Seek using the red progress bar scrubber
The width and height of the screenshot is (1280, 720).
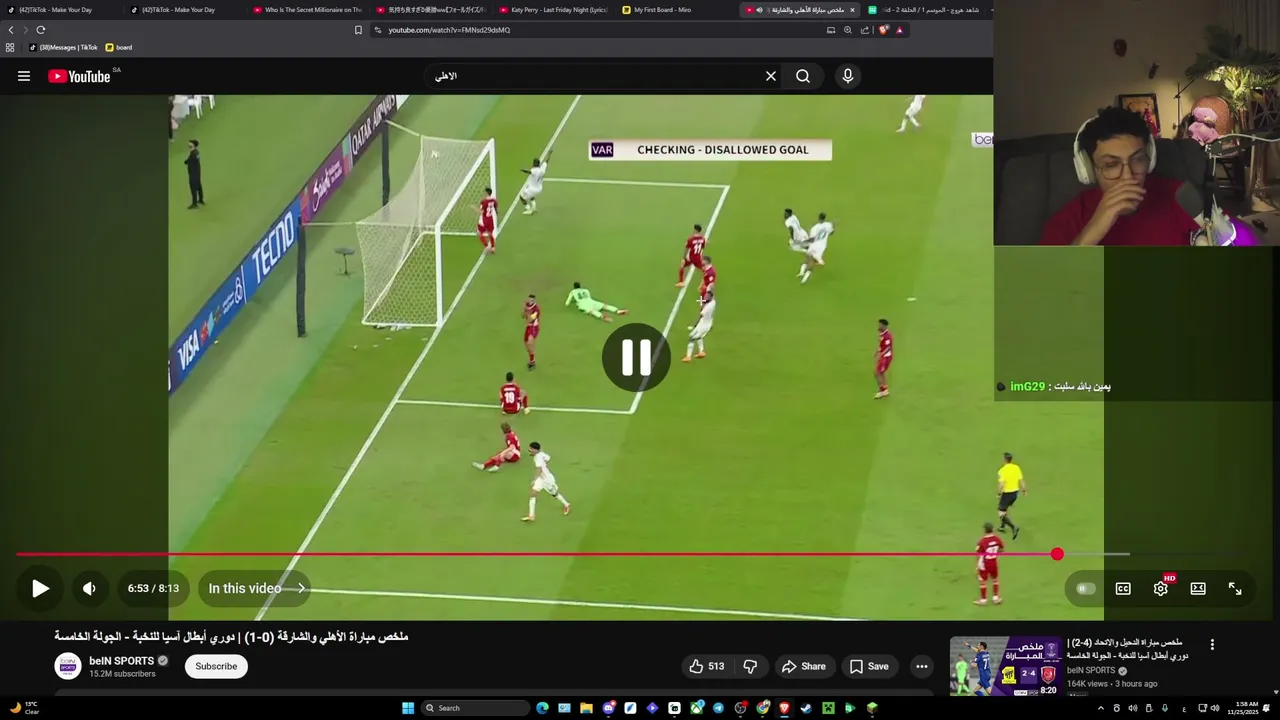[x=1057, y=554]
